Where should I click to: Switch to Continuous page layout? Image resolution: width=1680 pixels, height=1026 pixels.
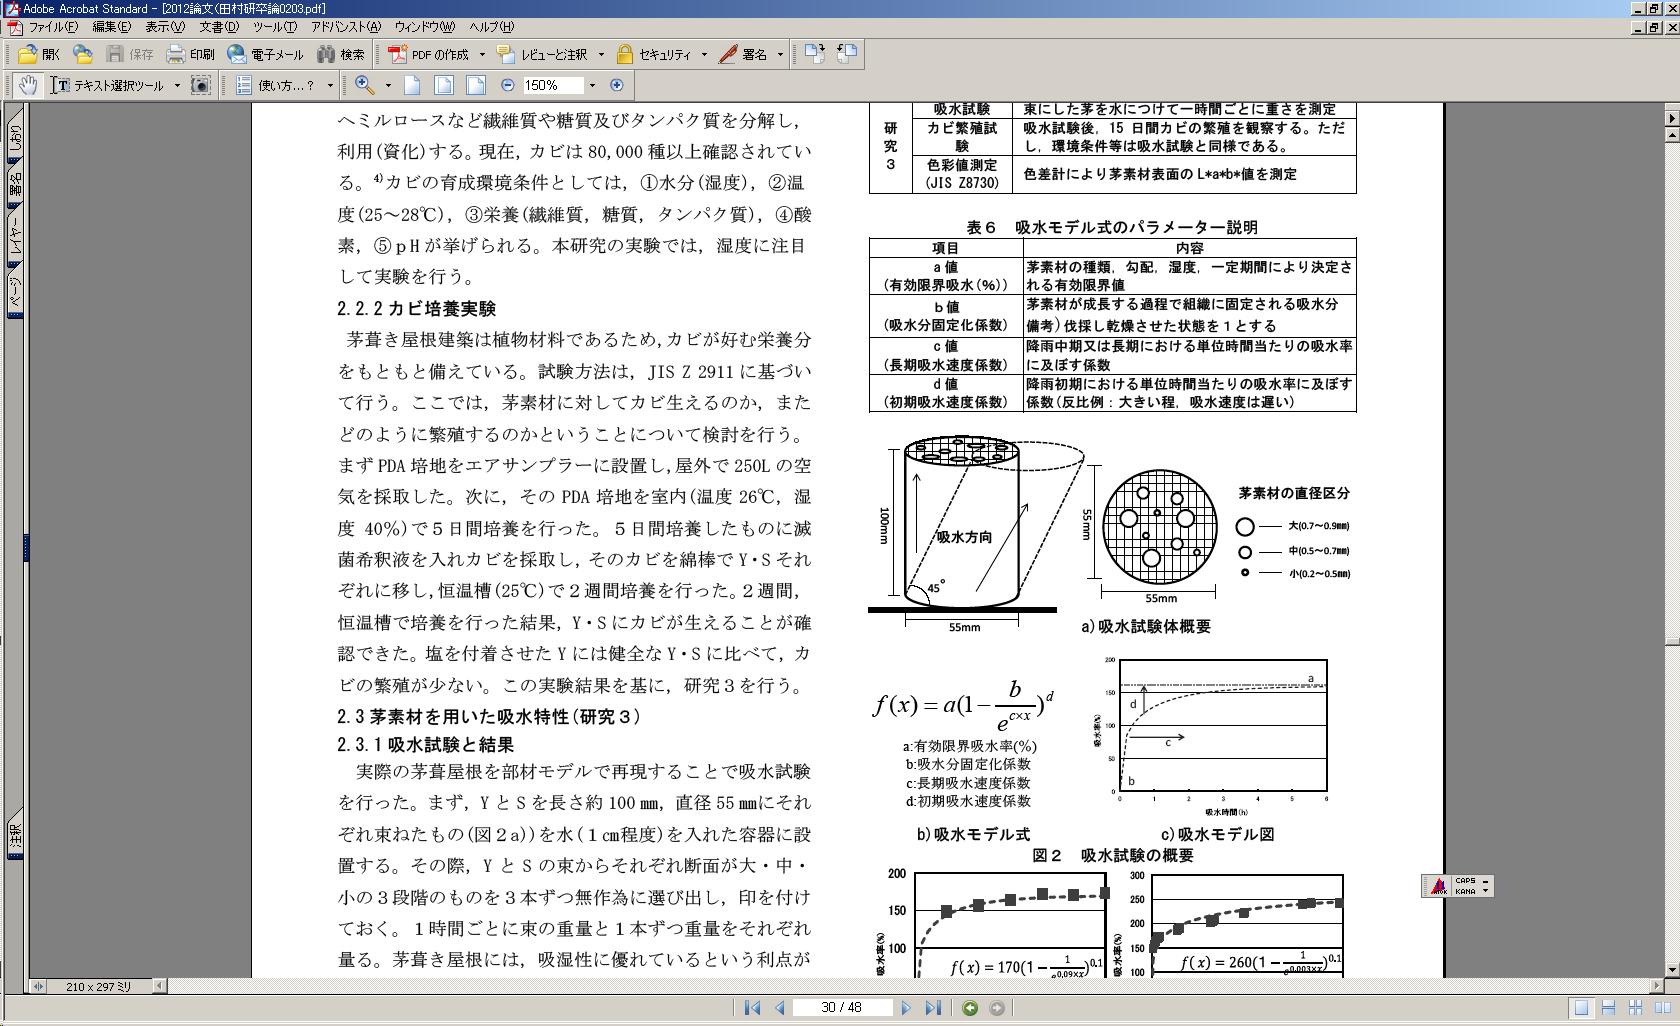1608,1008
